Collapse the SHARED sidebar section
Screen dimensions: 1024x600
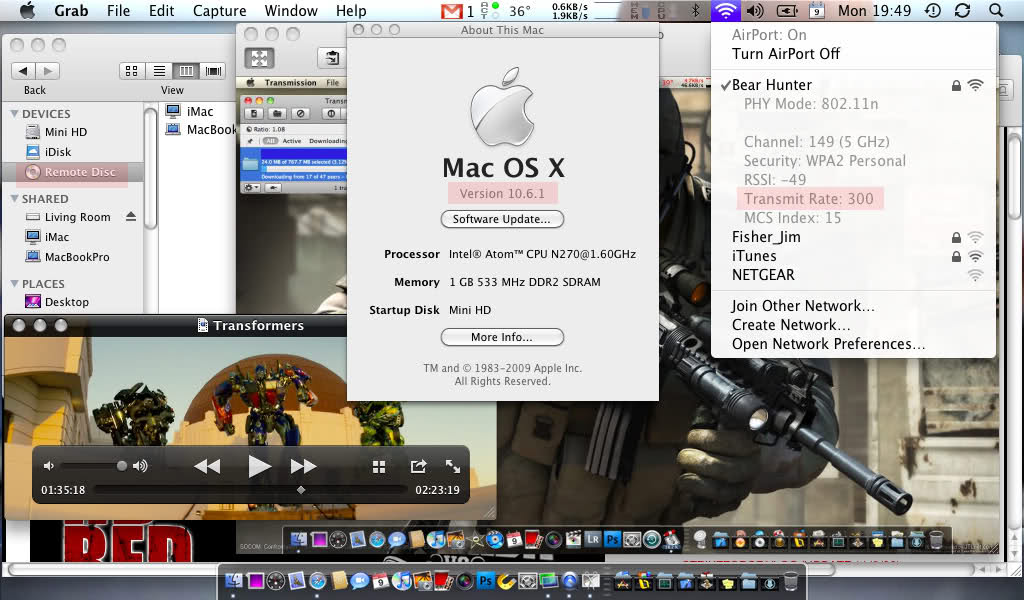pos(14,199)
